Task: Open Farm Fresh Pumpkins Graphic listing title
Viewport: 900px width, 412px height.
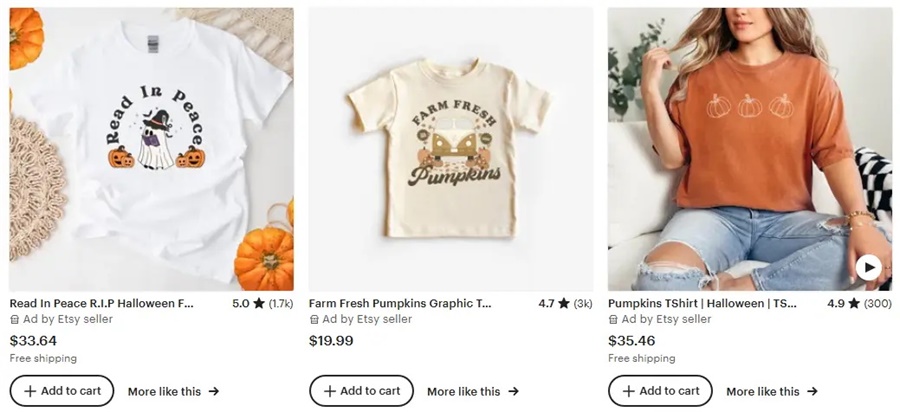Action: coord(400,303)
